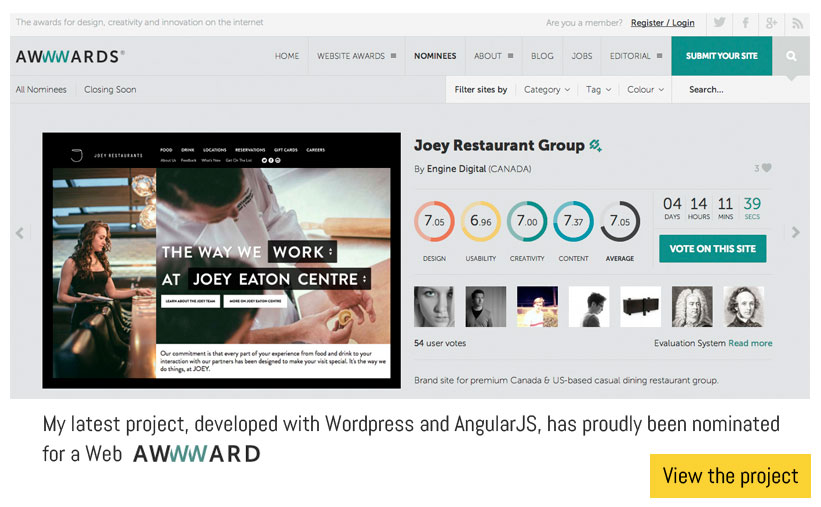The width and height of the screenshot is (821, 507).
Task: Click the Usability score 6.96 circle
Action: (481, 221)
